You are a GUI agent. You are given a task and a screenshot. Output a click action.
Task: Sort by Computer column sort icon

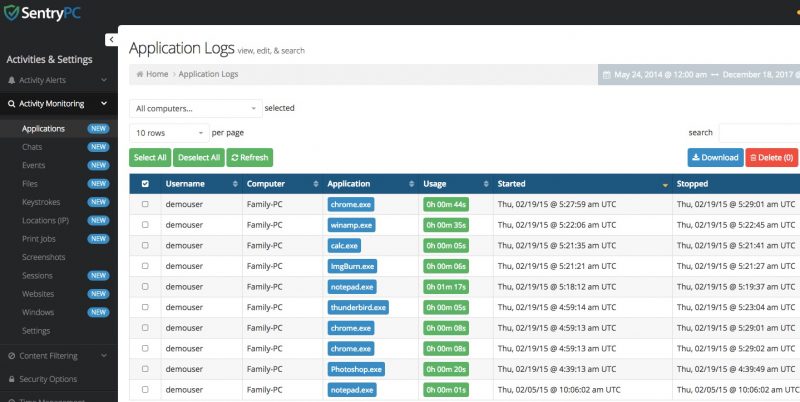[x=316, y=184]
